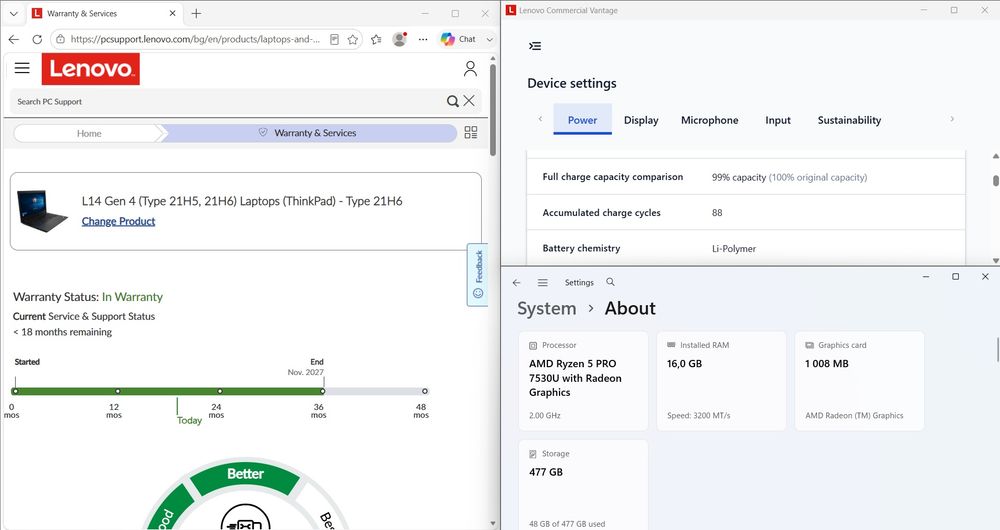Open reader view icon in address bar
This screenshot has width=1000, height=530.
point(334,40)
